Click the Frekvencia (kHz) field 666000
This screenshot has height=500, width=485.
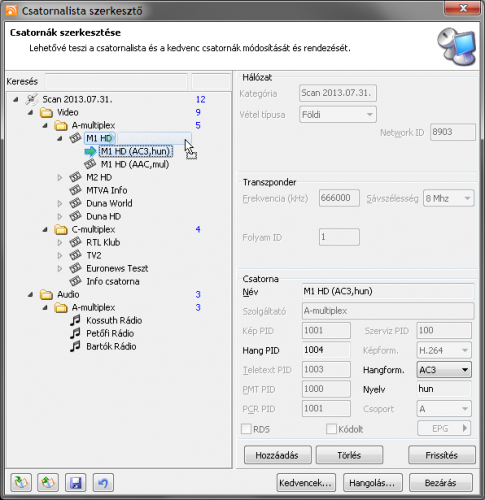[339, 198]
